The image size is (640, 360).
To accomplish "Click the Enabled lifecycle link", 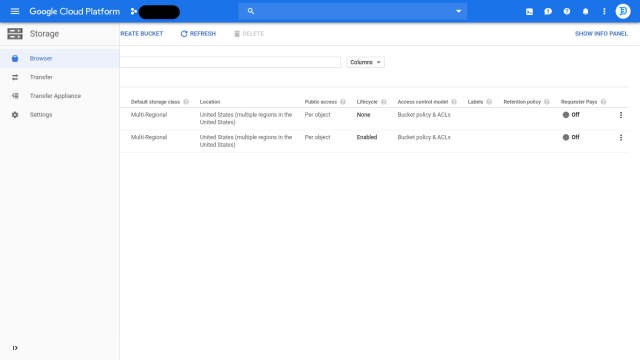I will (x=367, y=137).
